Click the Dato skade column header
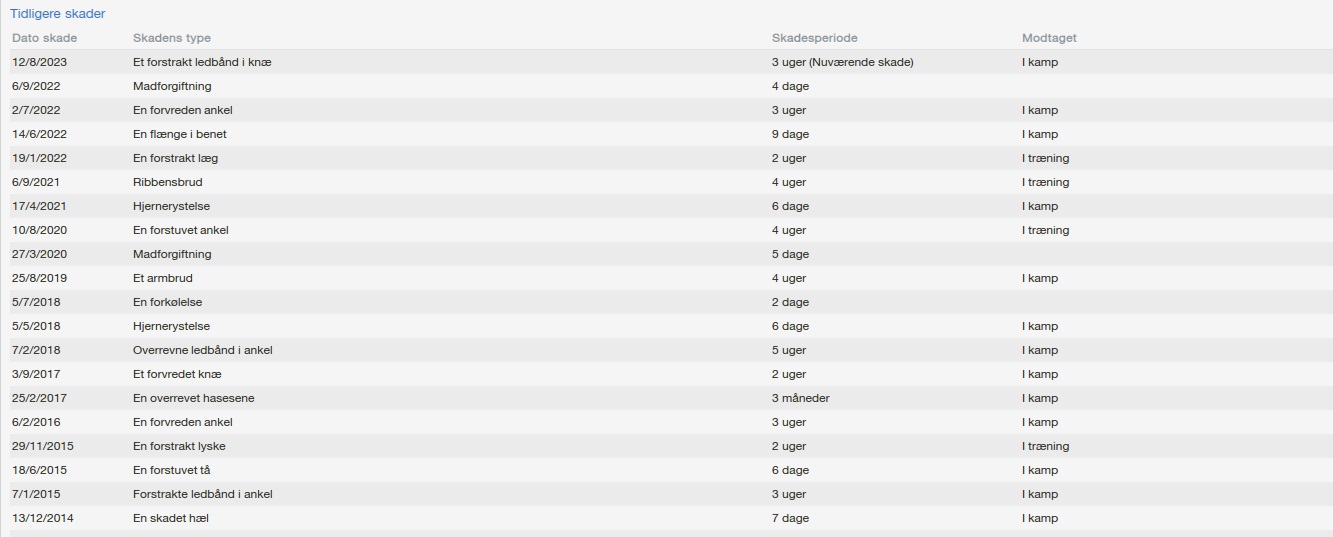This screenshot has height=537, width=1333. (x=44, y=38)
